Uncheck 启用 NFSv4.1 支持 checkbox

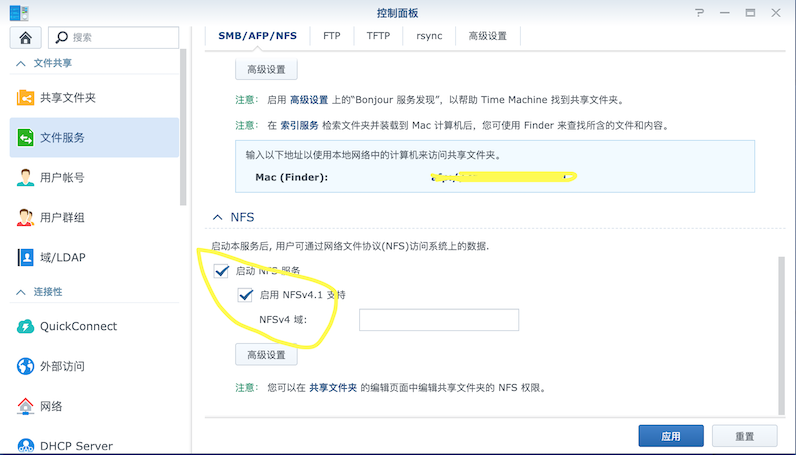click(x=245, y=295)
